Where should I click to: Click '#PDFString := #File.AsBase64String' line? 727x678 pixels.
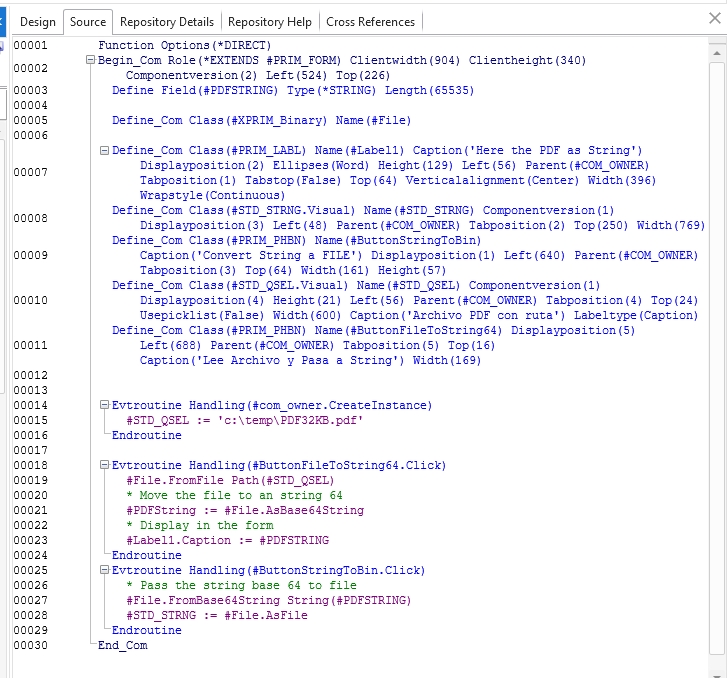point(245,510)
